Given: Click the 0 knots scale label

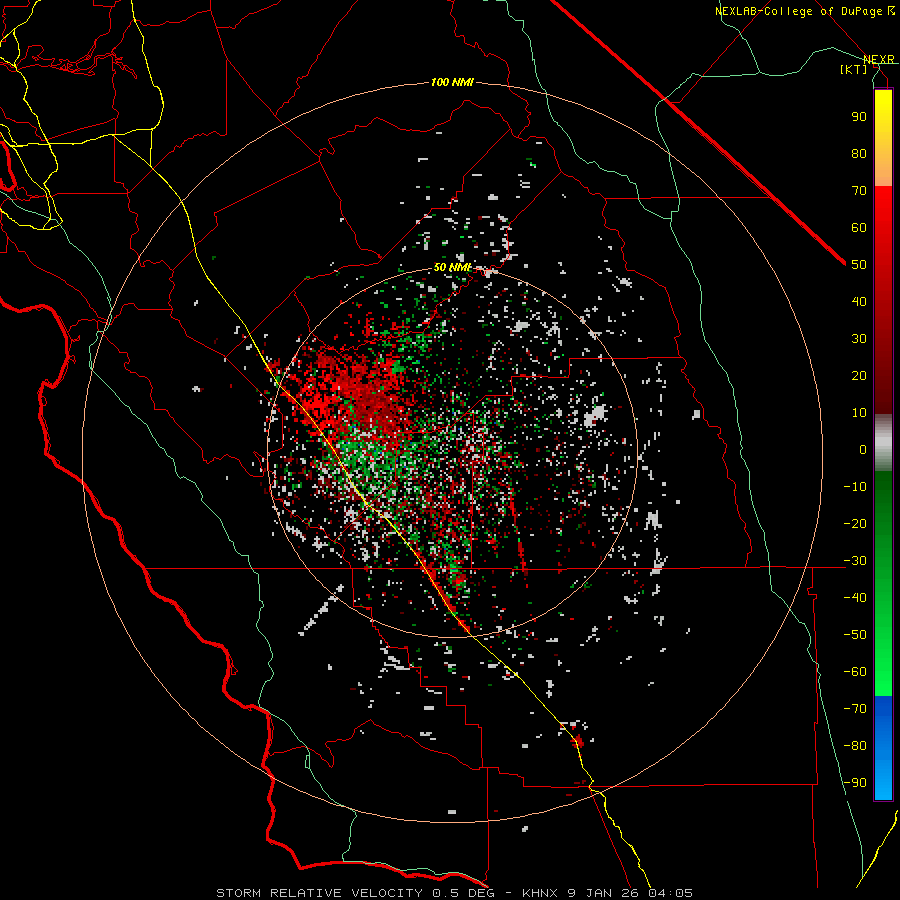Looking at the screenshot, I should (x=863, y=449).
